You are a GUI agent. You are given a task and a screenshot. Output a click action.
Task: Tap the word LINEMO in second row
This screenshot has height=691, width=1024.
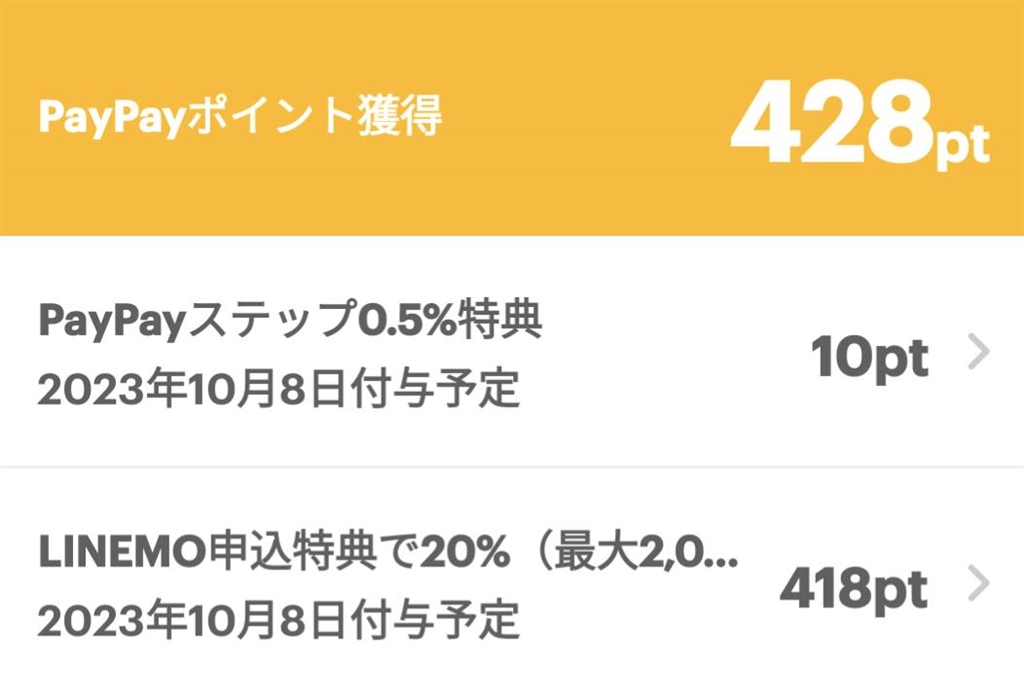111,553
